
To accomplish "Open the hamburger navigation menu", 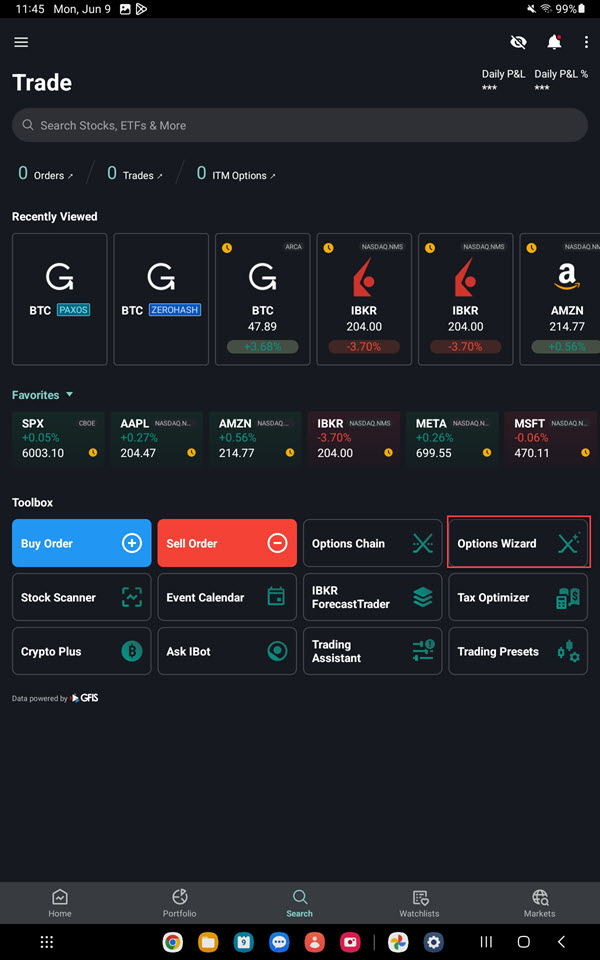I will click(x=21, y=42).
